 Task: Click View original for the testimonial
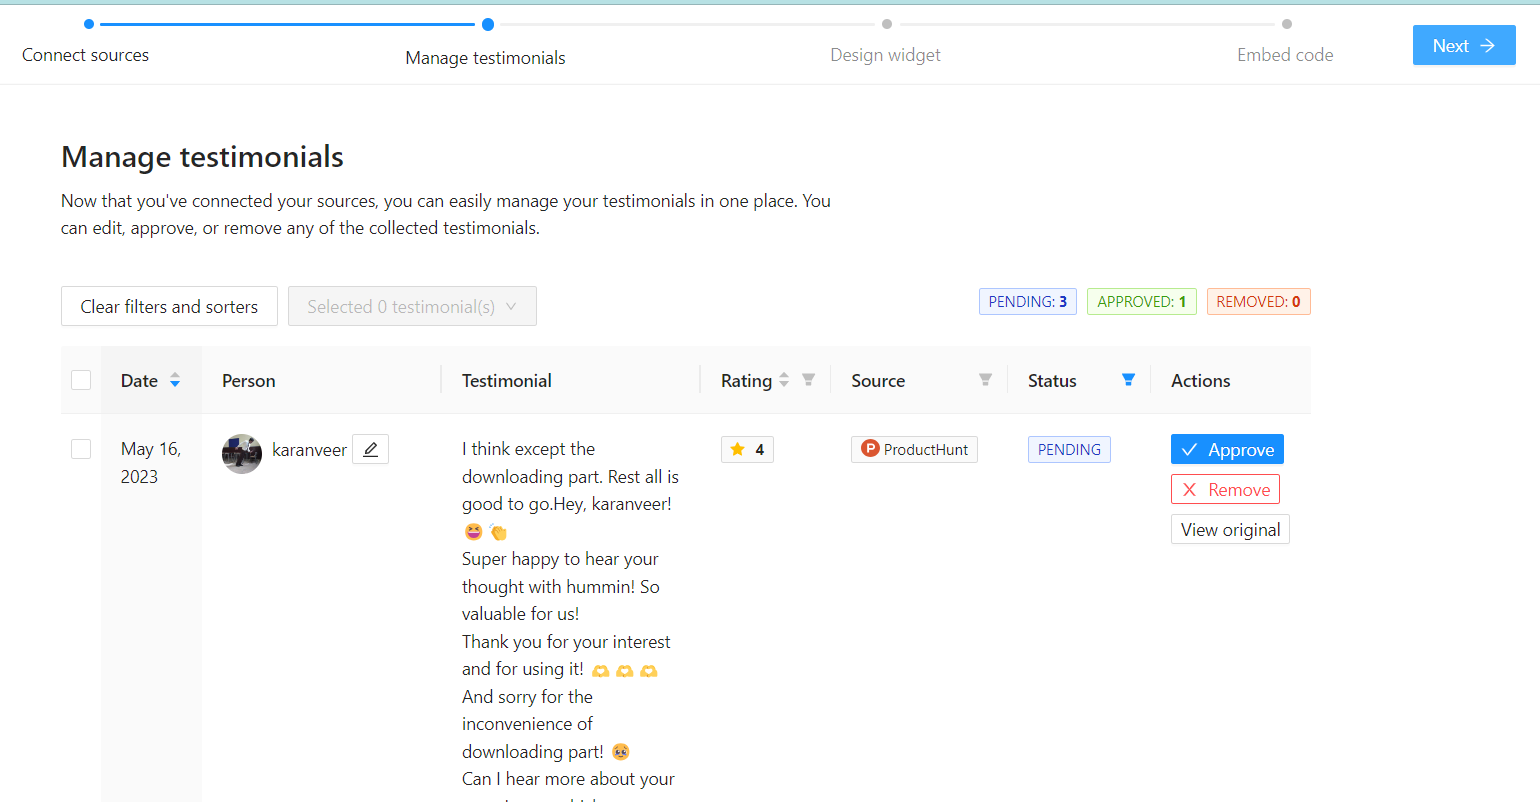[x=1230, y=529]
